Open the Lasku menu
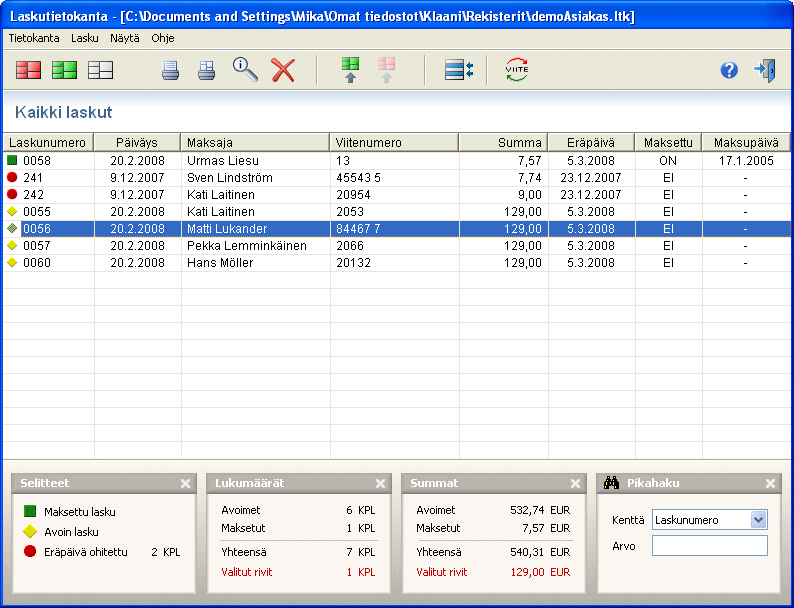This screenshot has height=608, width=794. [85, 37]
